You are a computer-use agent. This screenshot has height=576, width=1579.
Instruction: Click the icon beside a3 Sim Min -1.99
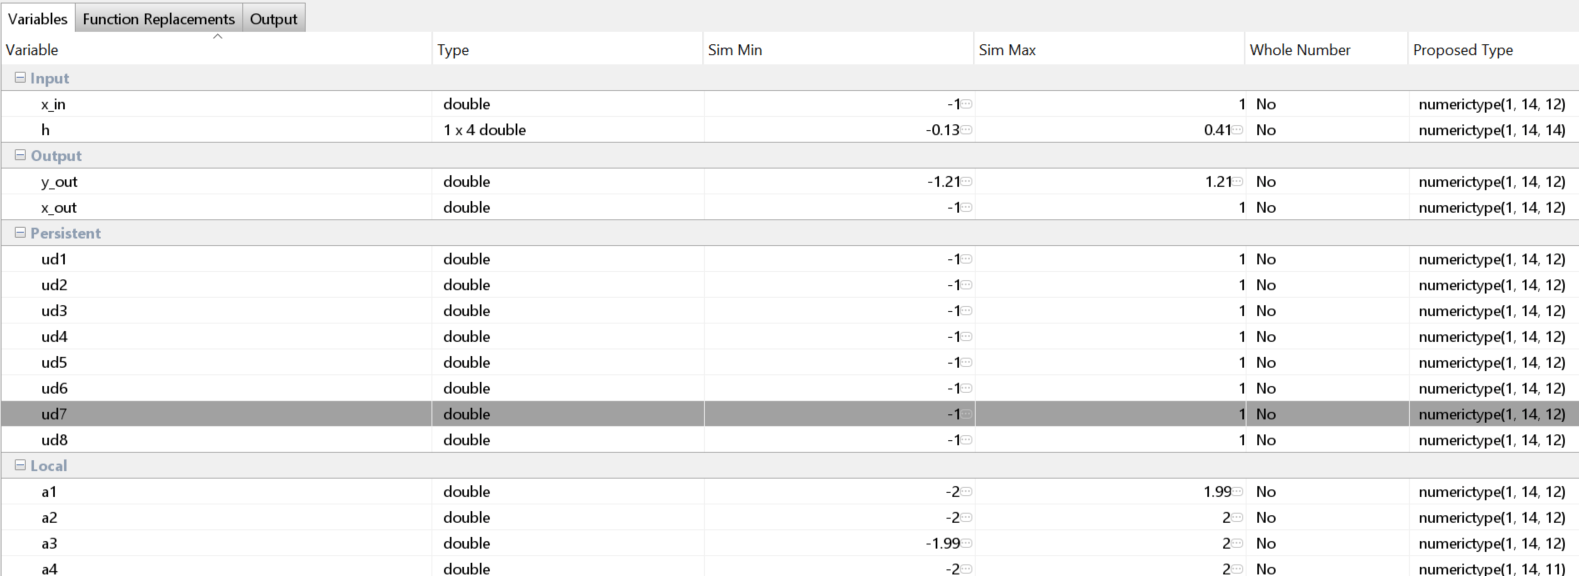click(x=967, y=544)
